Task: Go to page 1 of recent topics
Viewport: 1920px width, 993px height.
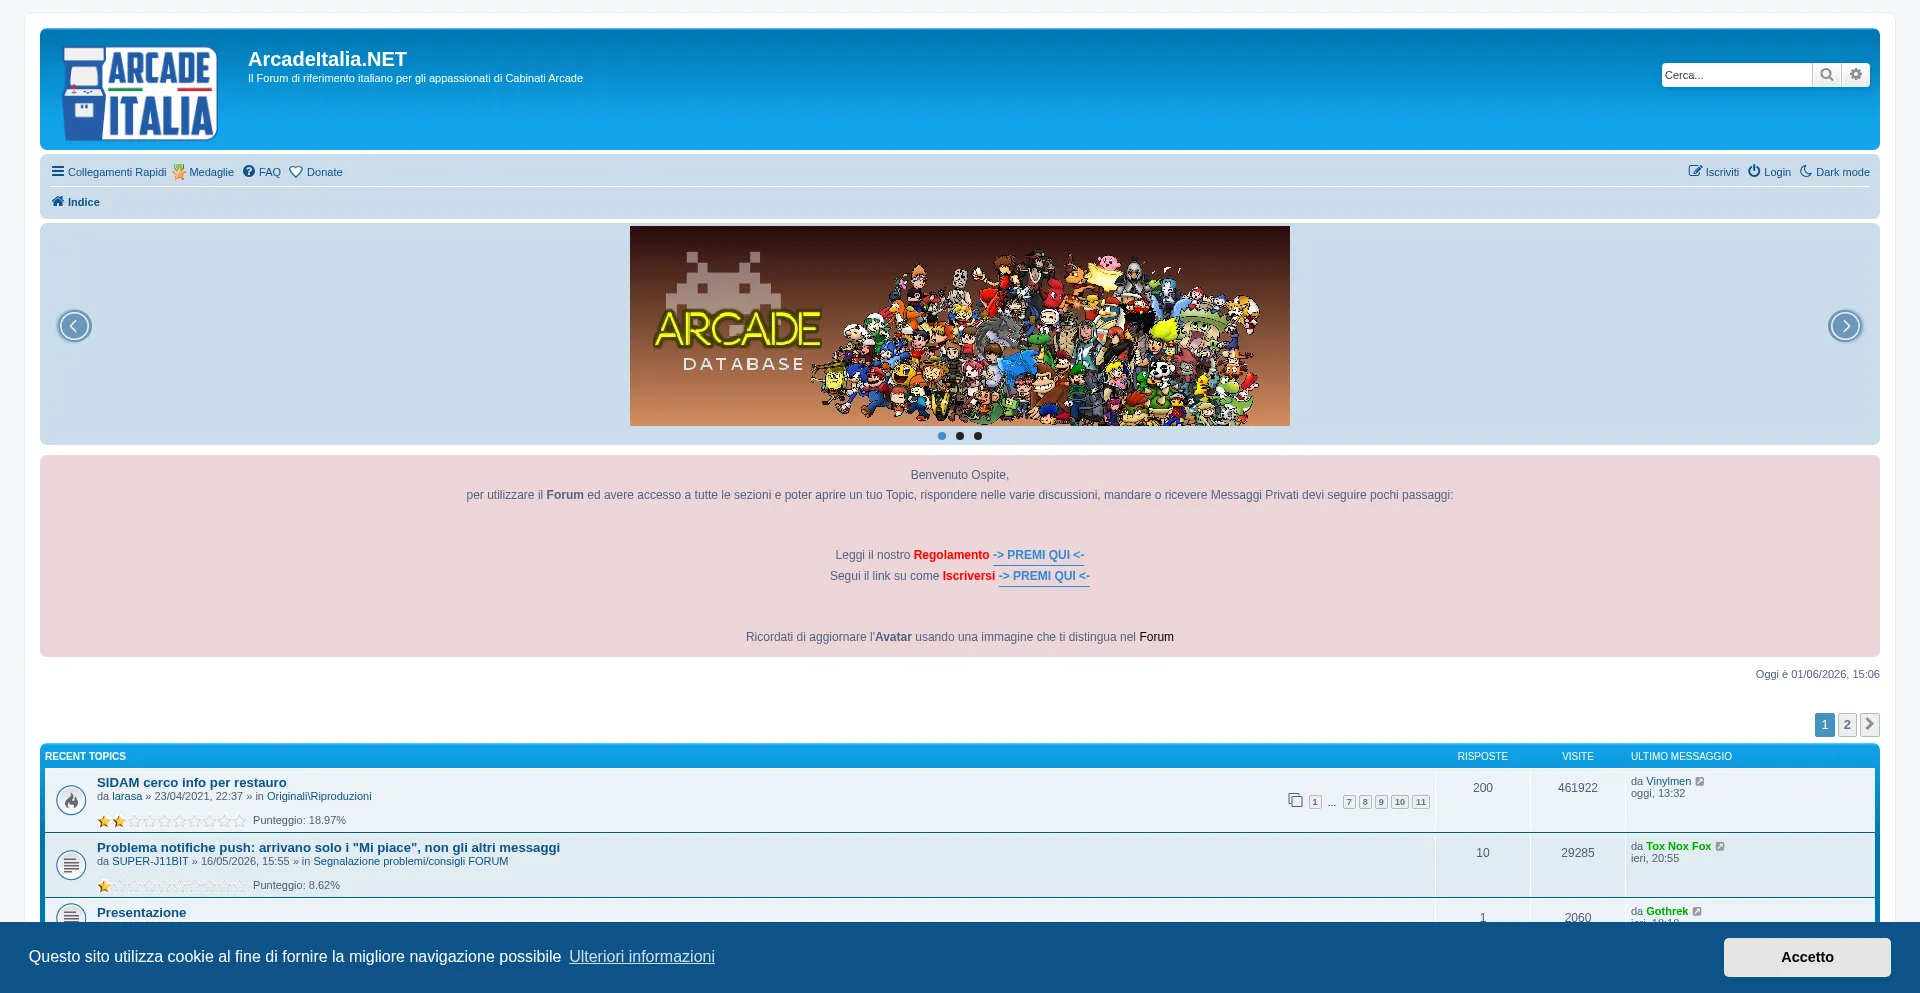Action: coord(1825,725)
